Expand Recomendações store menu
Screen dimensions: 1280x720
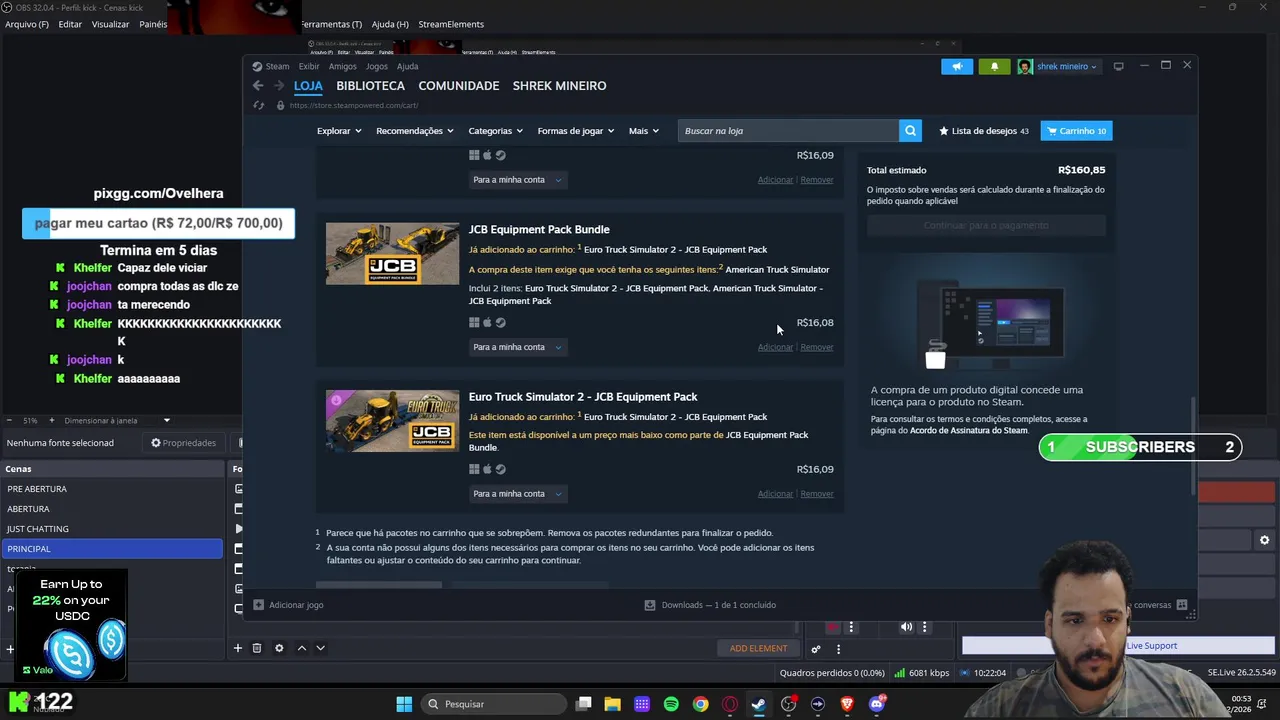tap(414, 131)
